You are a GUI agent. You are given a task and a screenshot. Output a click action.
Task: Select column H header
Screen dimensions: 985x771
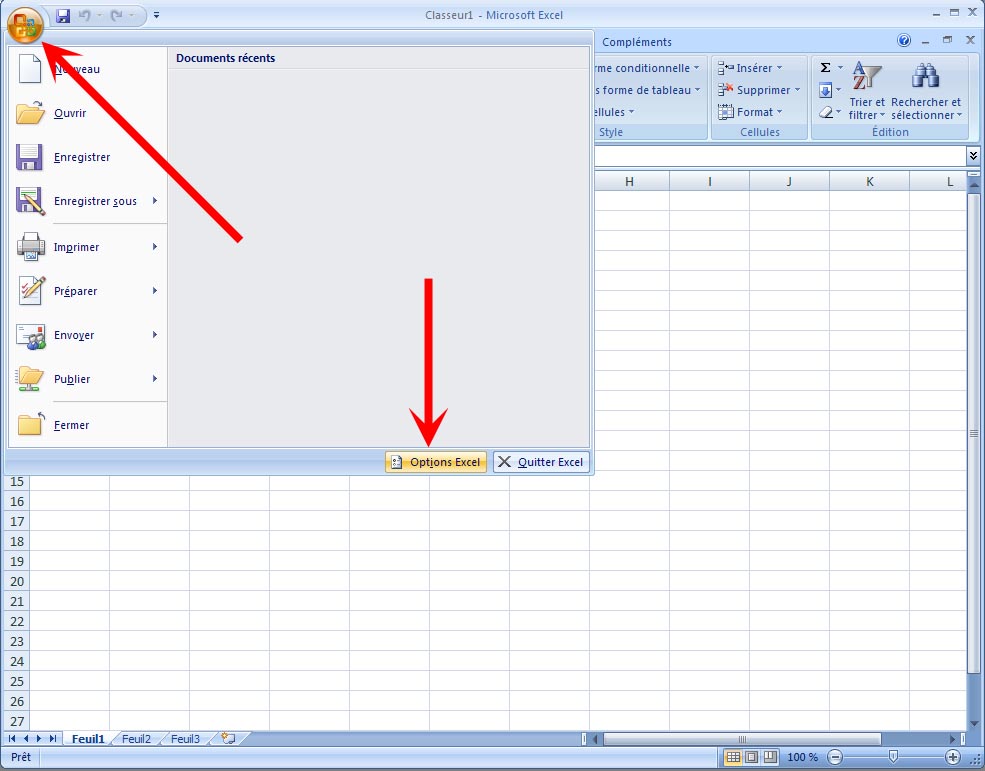pos(629,182)
